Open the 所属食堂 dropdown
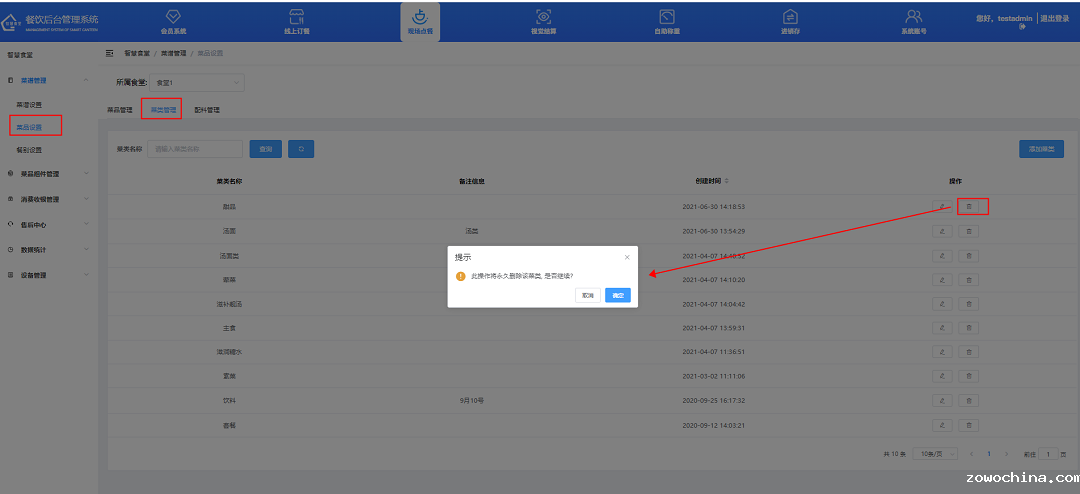1080x494 pixels. click(x=197, y=83)
